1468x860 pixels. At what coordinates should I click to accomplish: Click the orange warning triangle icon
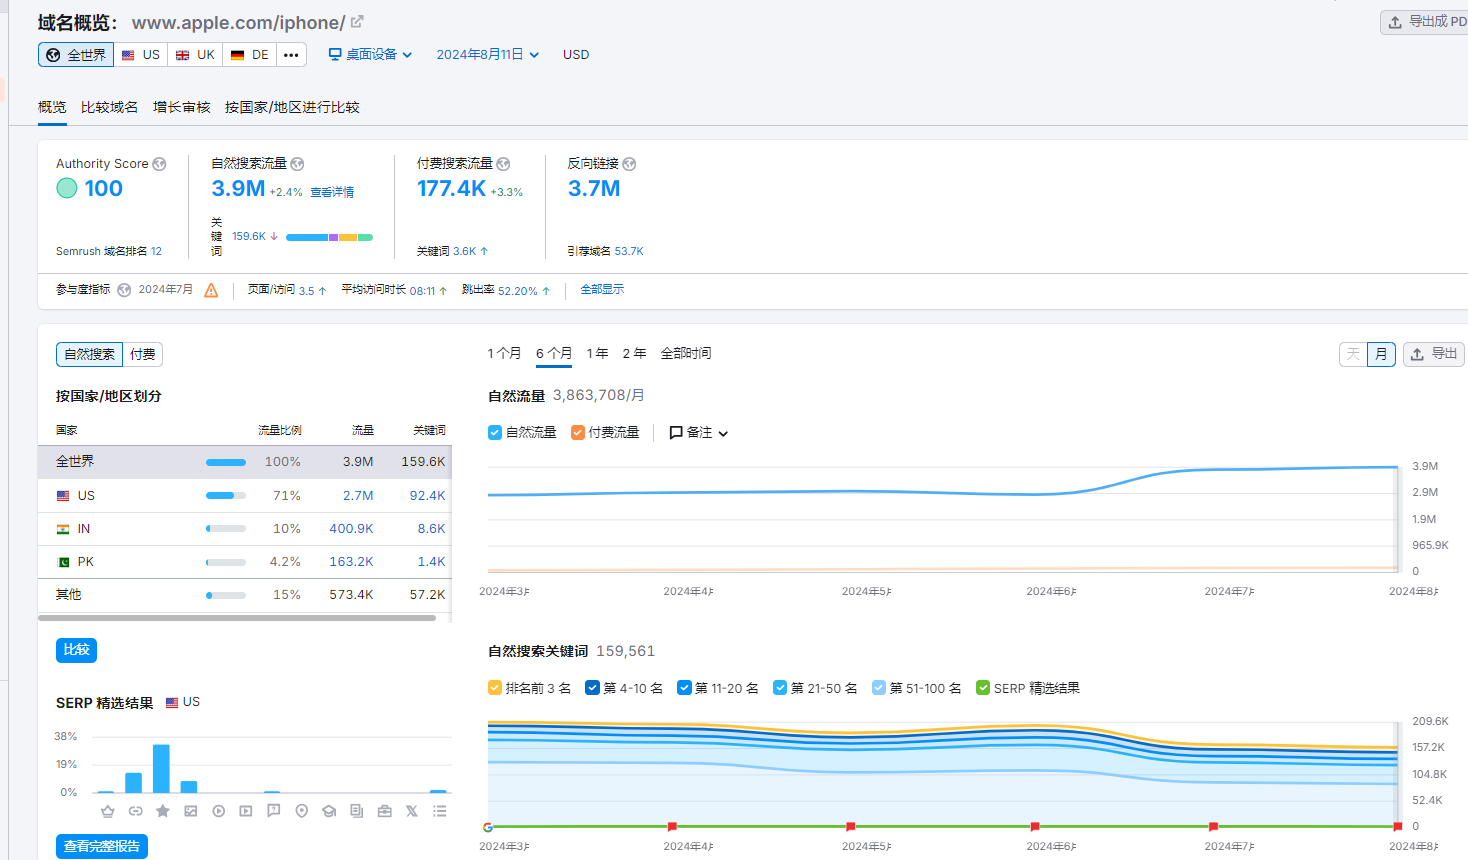(x=211, y=290)
